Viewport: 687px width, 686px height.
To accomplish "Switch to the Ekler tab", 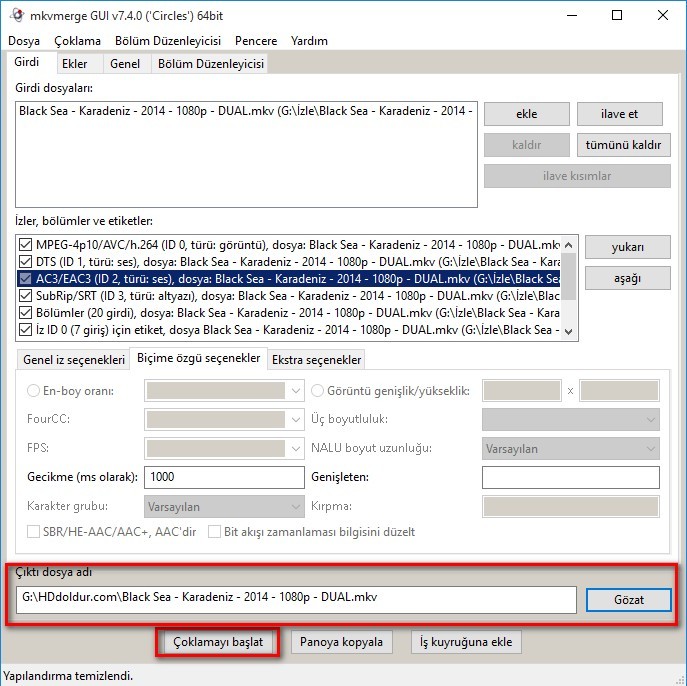I will pyautogui.click(x=75, y=63).
